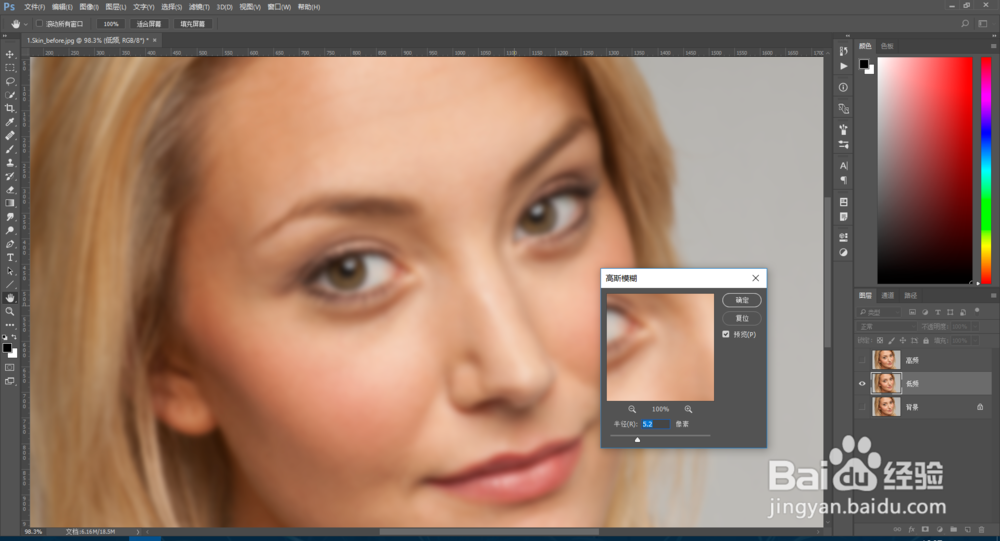This screenshot has height=541, width=1000.
Task: Select the Move tool
Action: point(10,54)
